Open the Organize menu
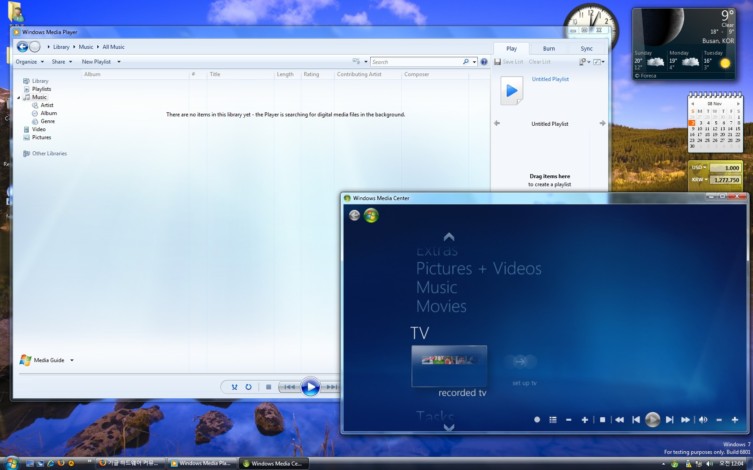 coord(29,62)
